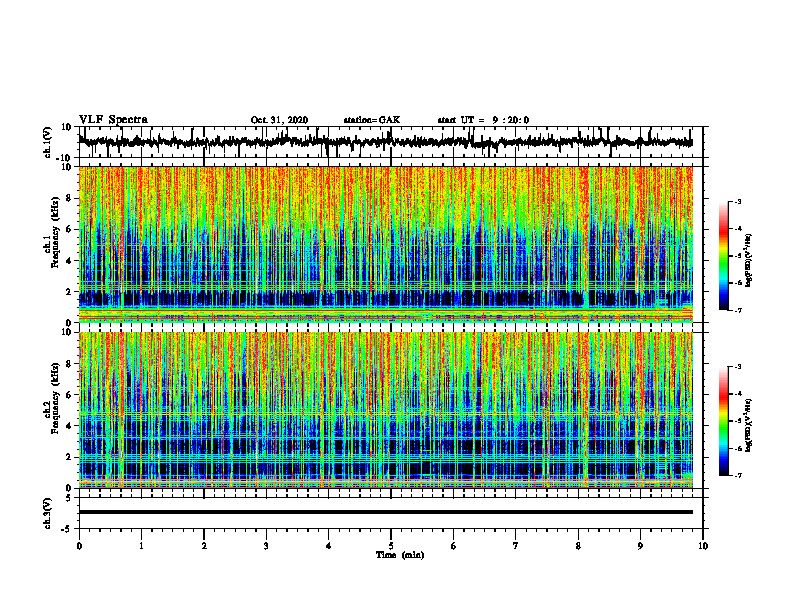Click inside the ch.1 spectrogram panel
The image size is (792, 612).
pyautogui.click(x=385, y=244)
